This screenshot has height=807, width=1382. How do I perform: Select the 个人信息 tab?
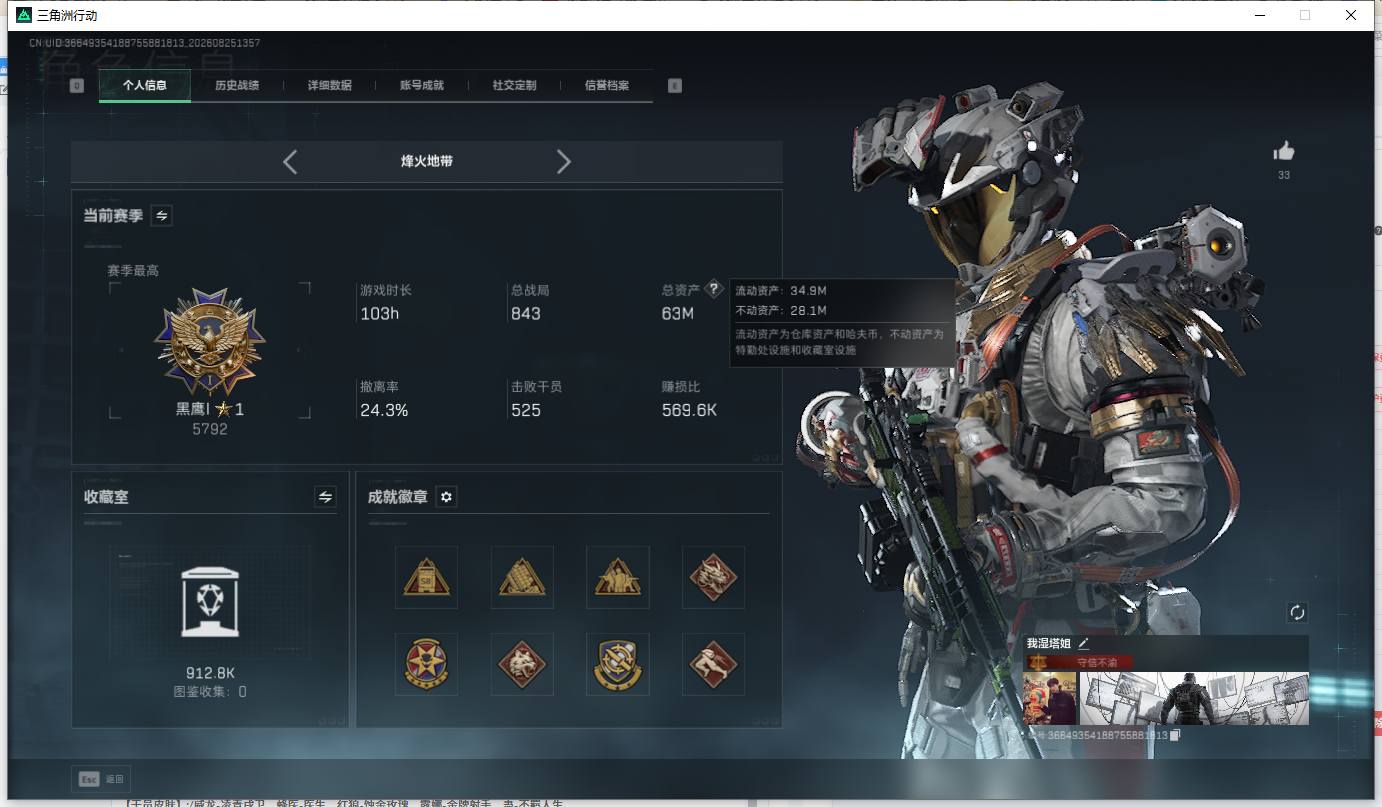145,86
